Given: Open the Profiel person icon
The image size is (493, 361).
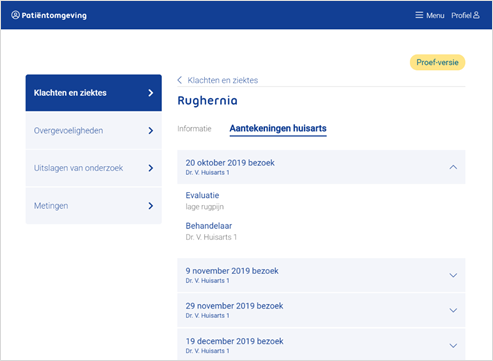Looking at the screenshot, I should pos(476,15).
